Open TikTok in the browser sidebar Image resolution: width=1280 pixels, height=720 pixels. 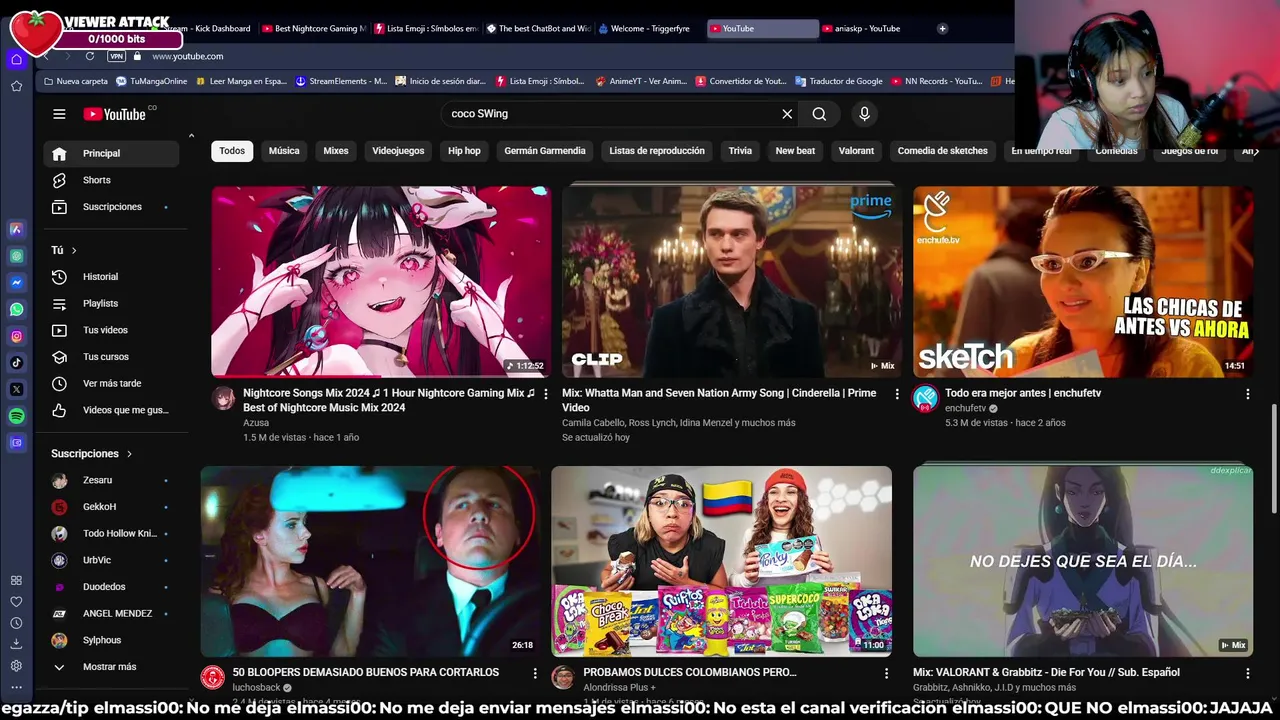(16, 363)
